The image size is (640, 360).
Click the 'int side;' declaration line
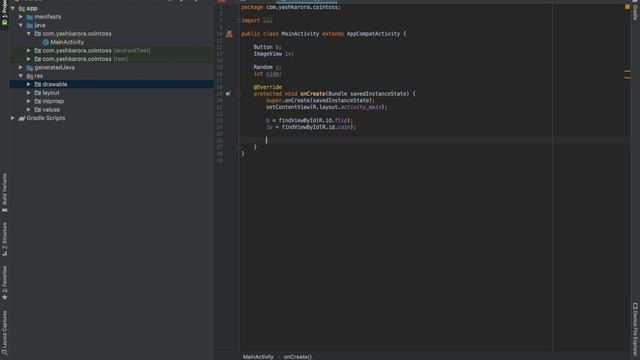267,74
